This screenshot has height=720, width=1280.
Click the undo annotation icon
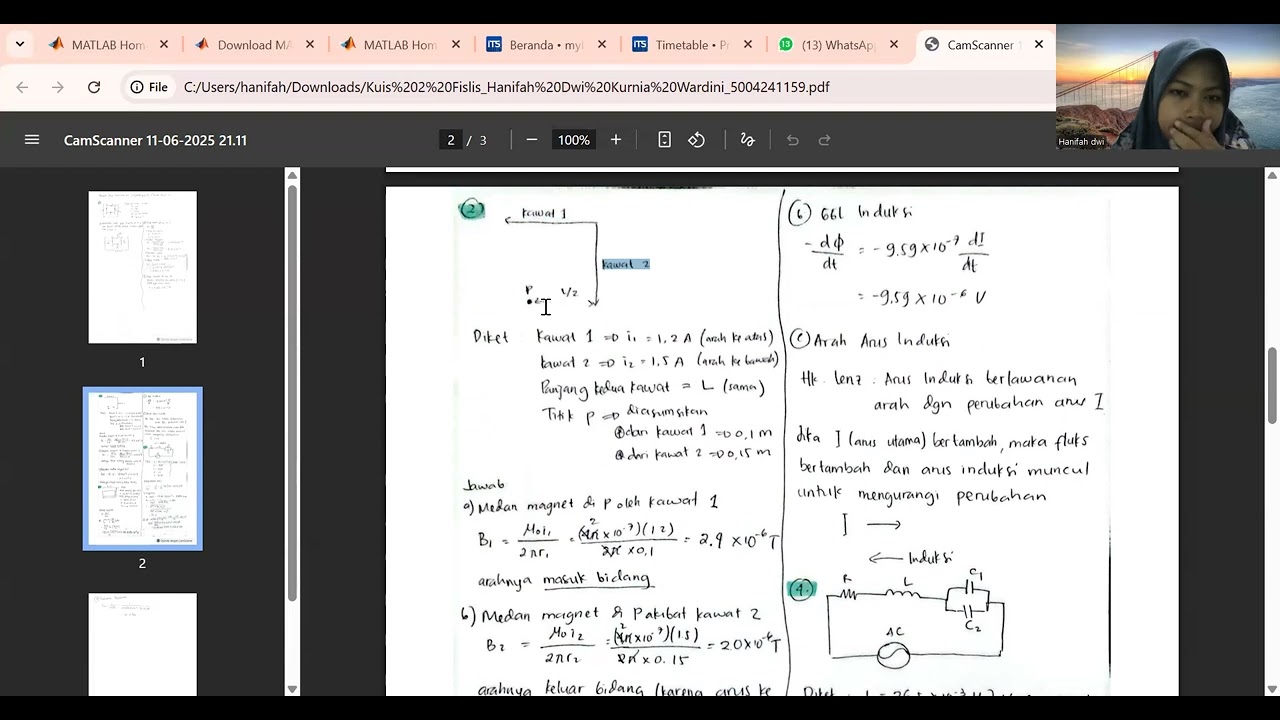[x=793, y=140]
